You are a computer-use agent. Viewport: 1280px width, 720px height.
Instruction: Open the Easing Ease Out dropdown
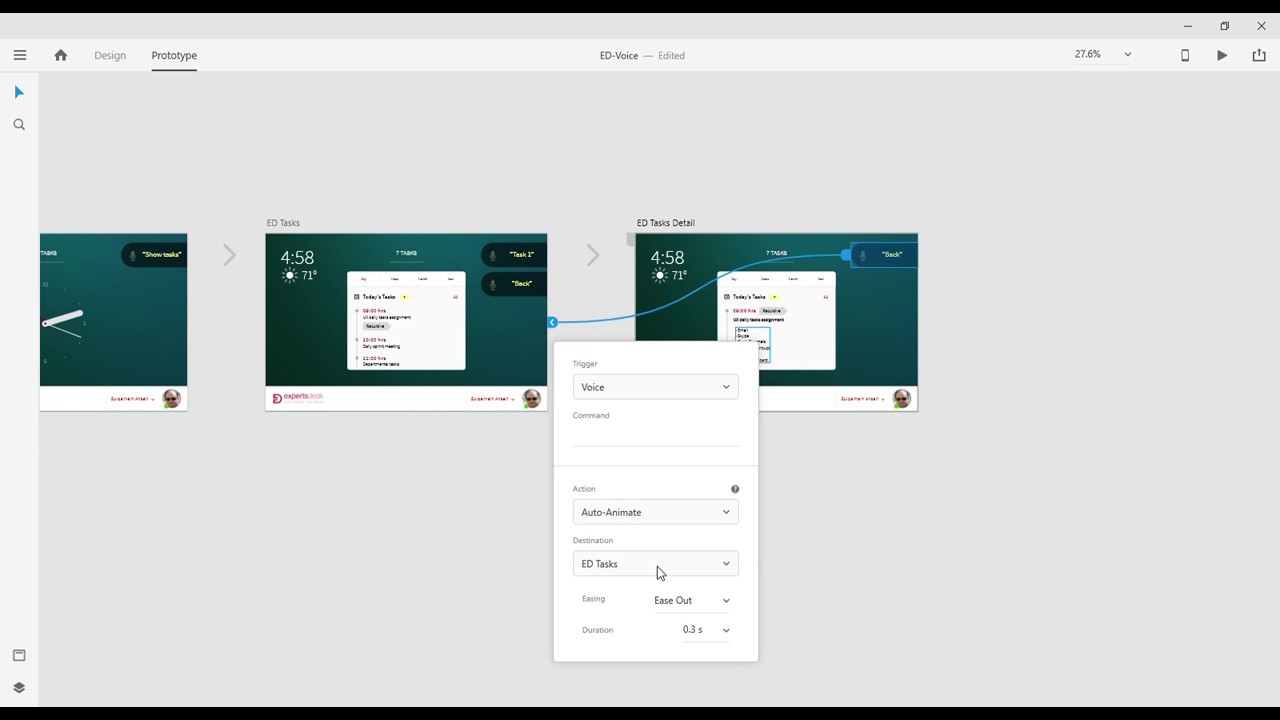tap(692, 600)
